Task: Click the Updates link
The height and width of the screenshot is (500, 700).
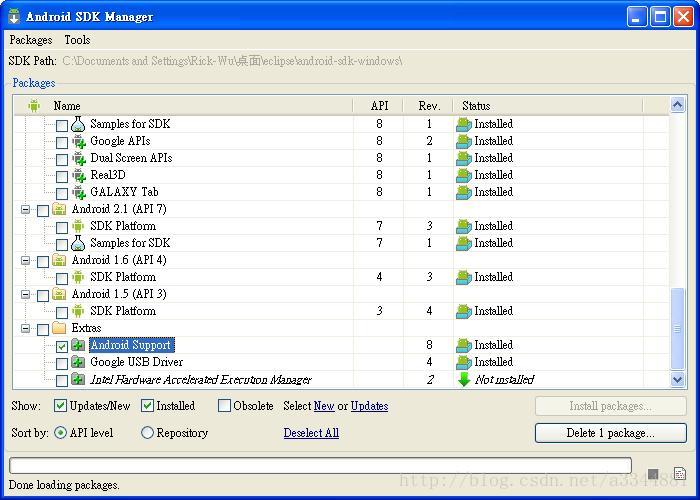Action: 369,406
